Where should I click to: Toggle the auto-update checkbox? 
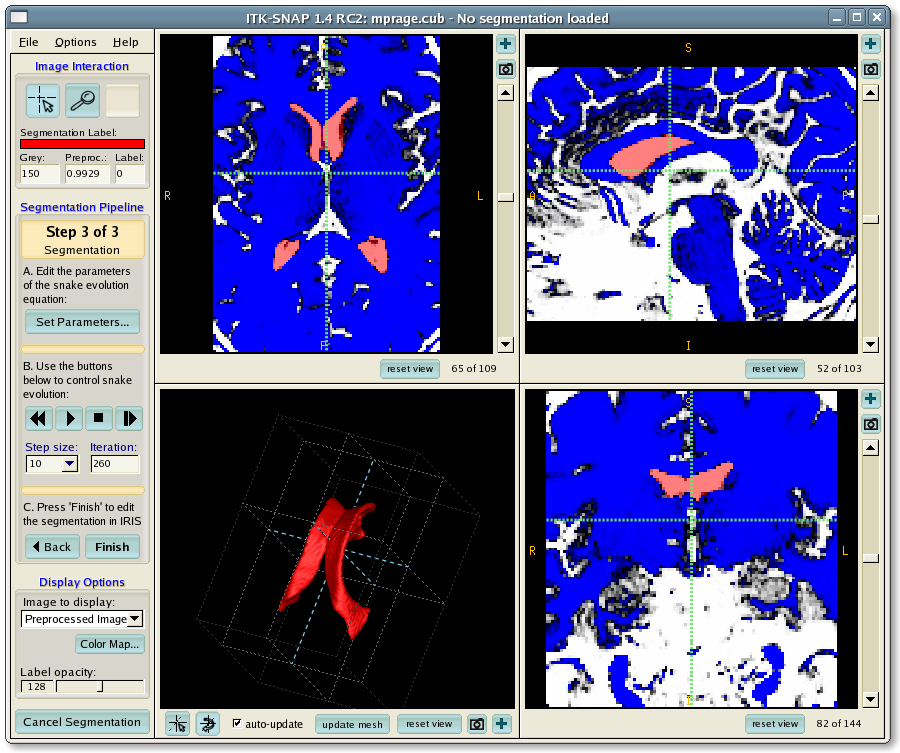tap(237, 723)
